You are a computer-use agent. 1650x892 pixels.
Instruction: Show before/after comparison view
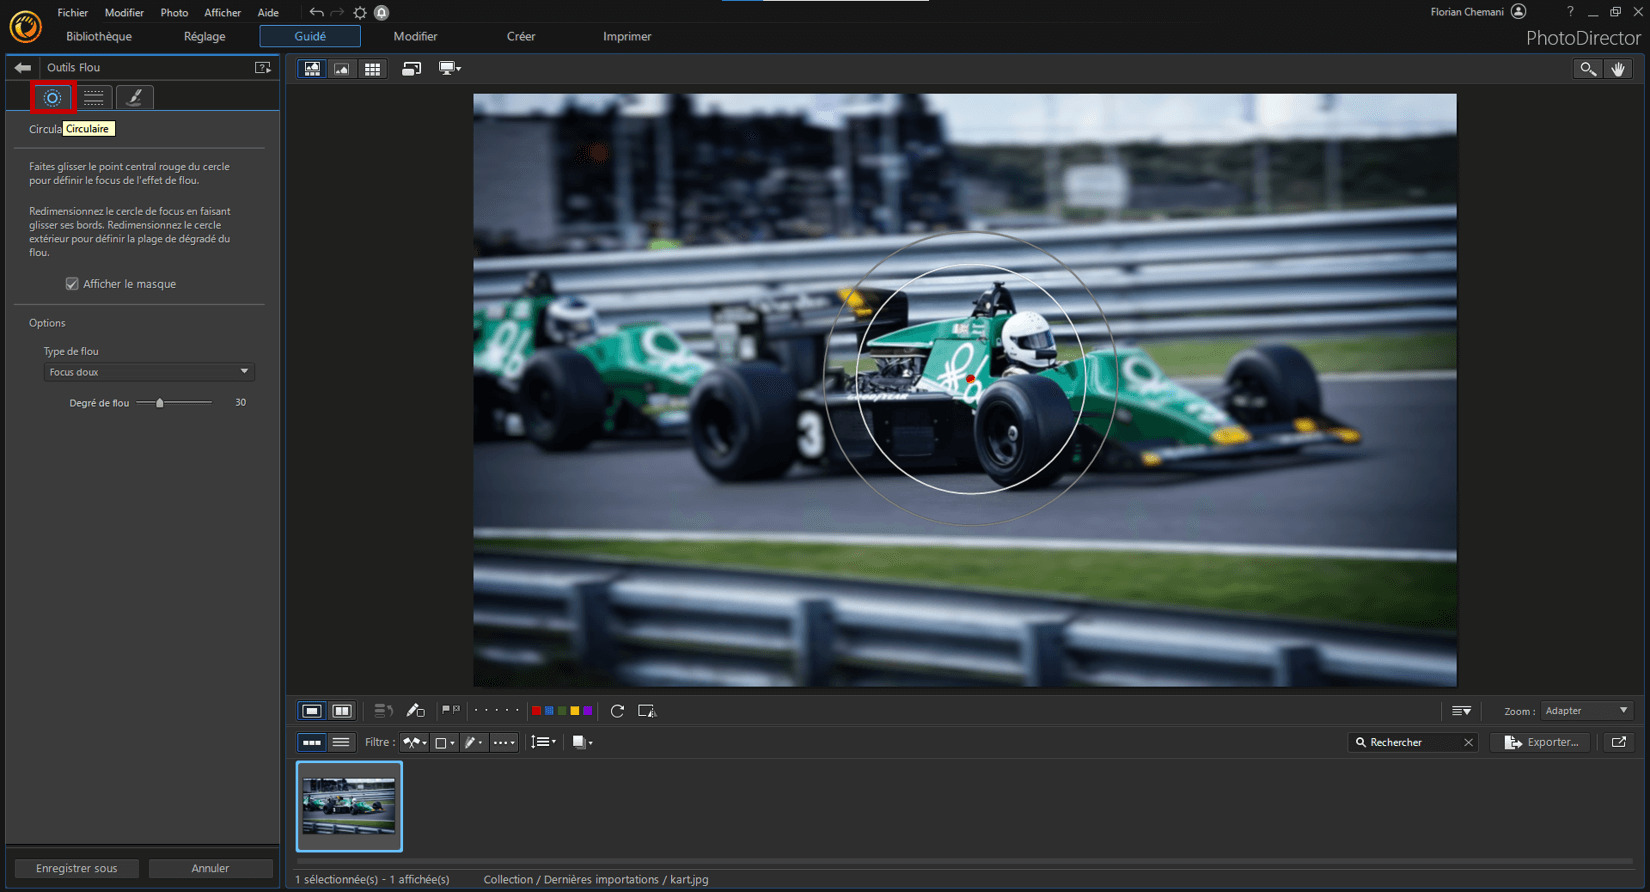342,711
